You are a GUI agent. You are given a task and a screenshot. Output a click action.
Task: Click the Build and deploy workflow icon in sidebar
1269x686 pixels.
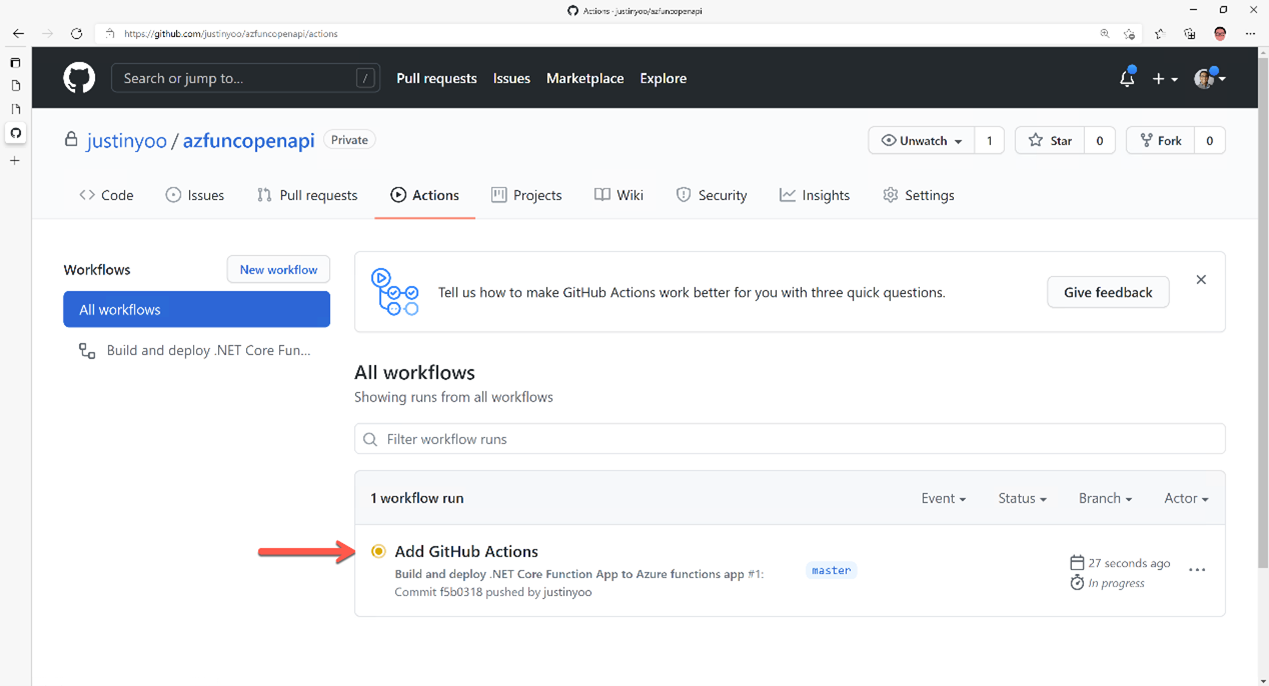pos(87,351)
